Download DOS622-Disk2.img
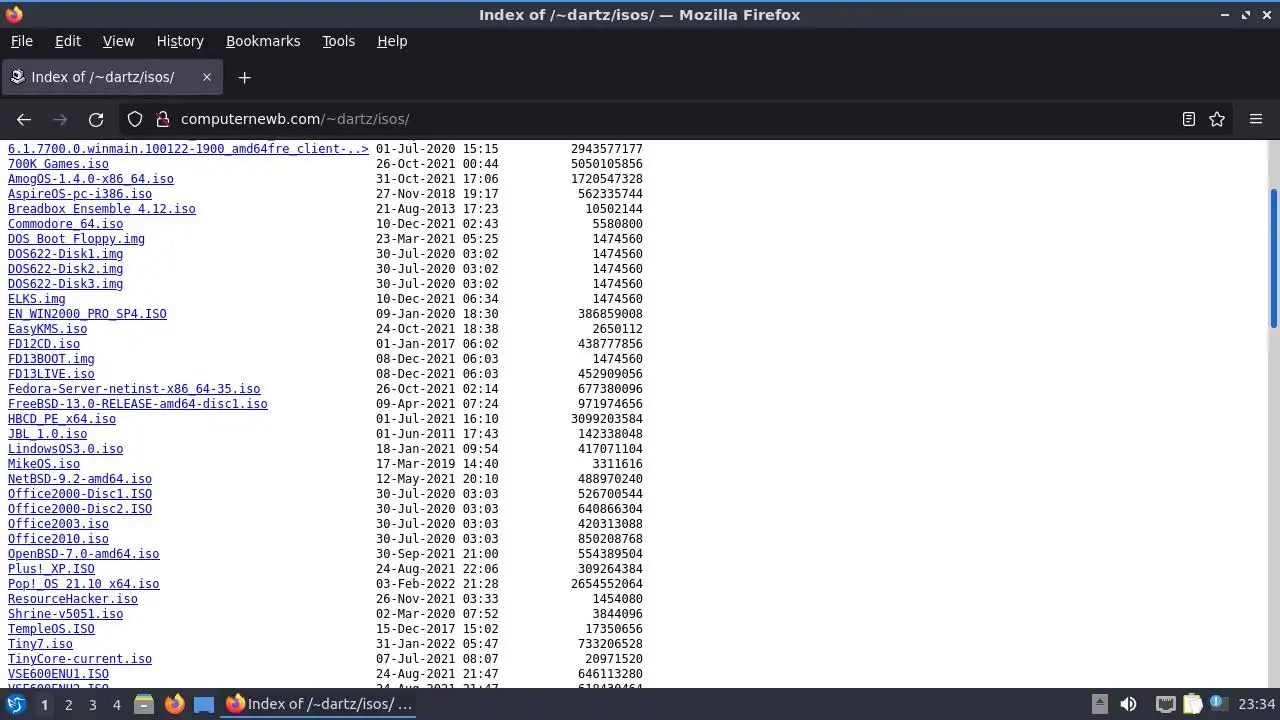 65,269
